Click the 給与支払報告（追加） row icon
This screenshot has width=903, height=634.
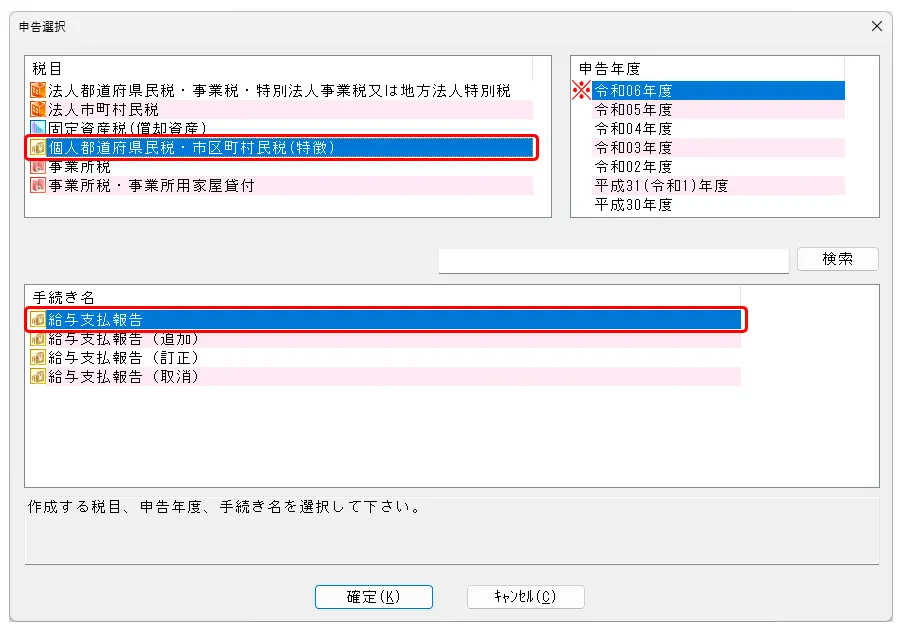(x=39, y=339)
